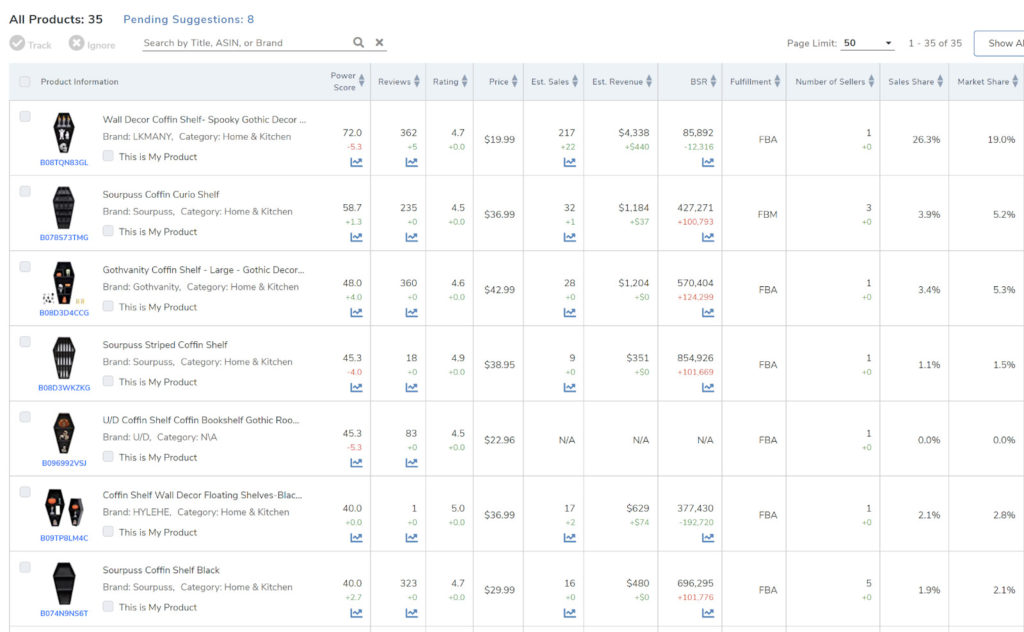Open the Page Limit dropdown
This screenshot has height=632, width=1024.
pyautogui.click(x=867, y=43)
